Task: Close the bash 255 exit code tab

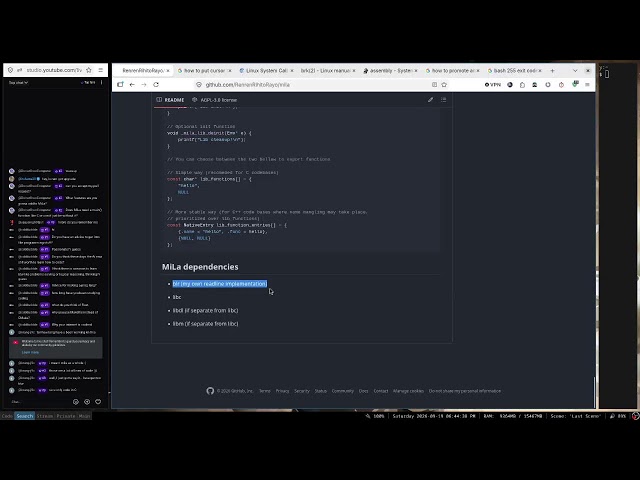Action: 540,71
